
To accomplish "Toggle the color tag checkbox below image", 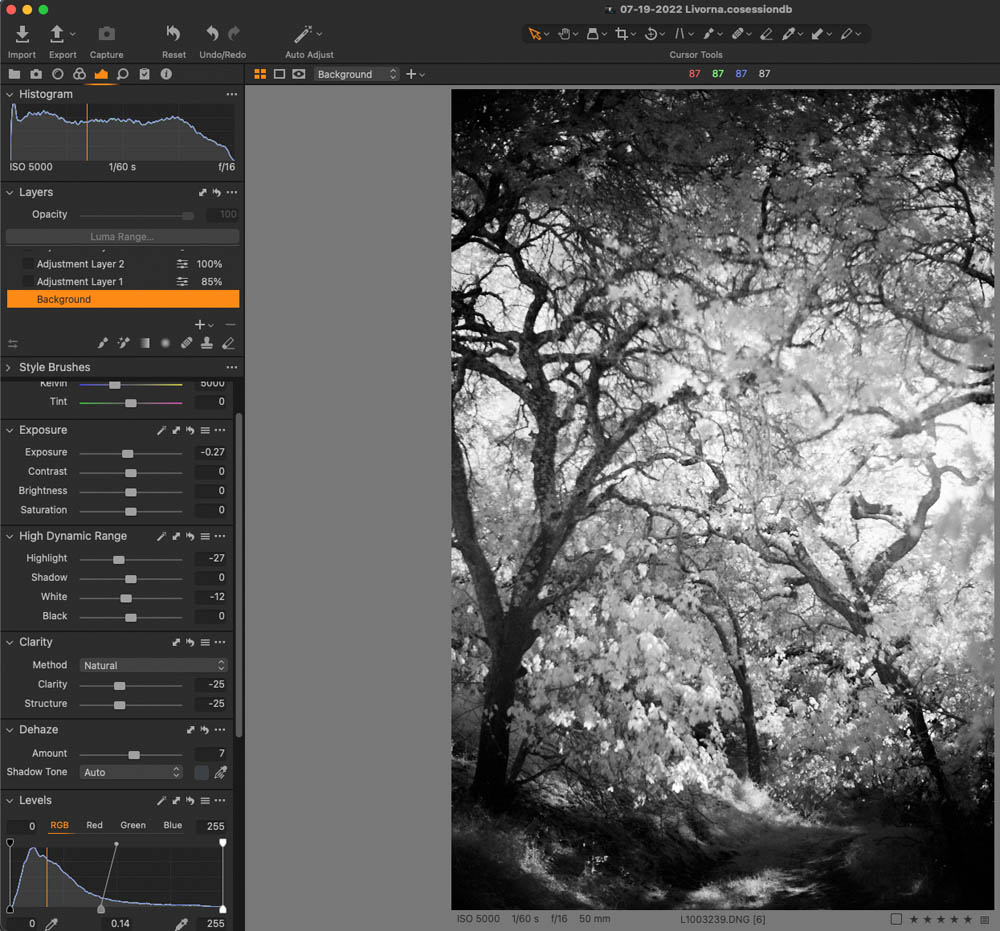I will (x=896, y=919).
